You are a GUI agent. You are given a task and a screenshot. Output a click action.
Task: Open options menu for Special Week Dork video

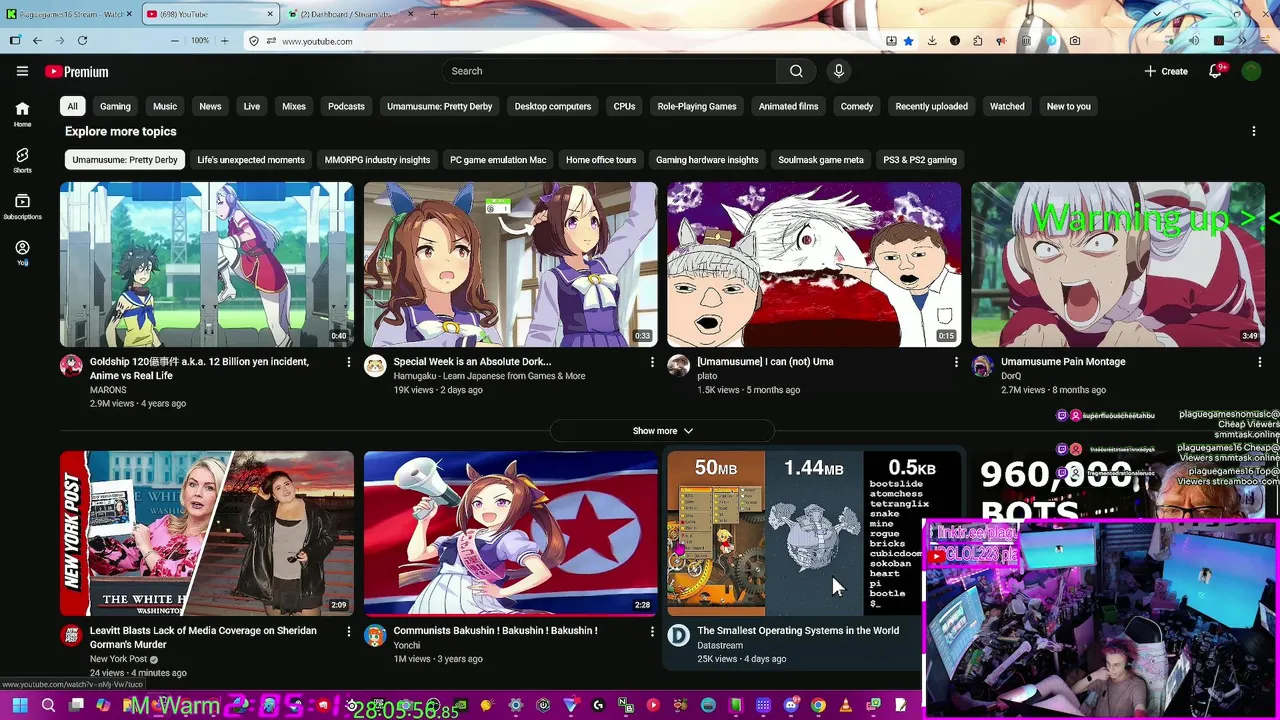652,362
